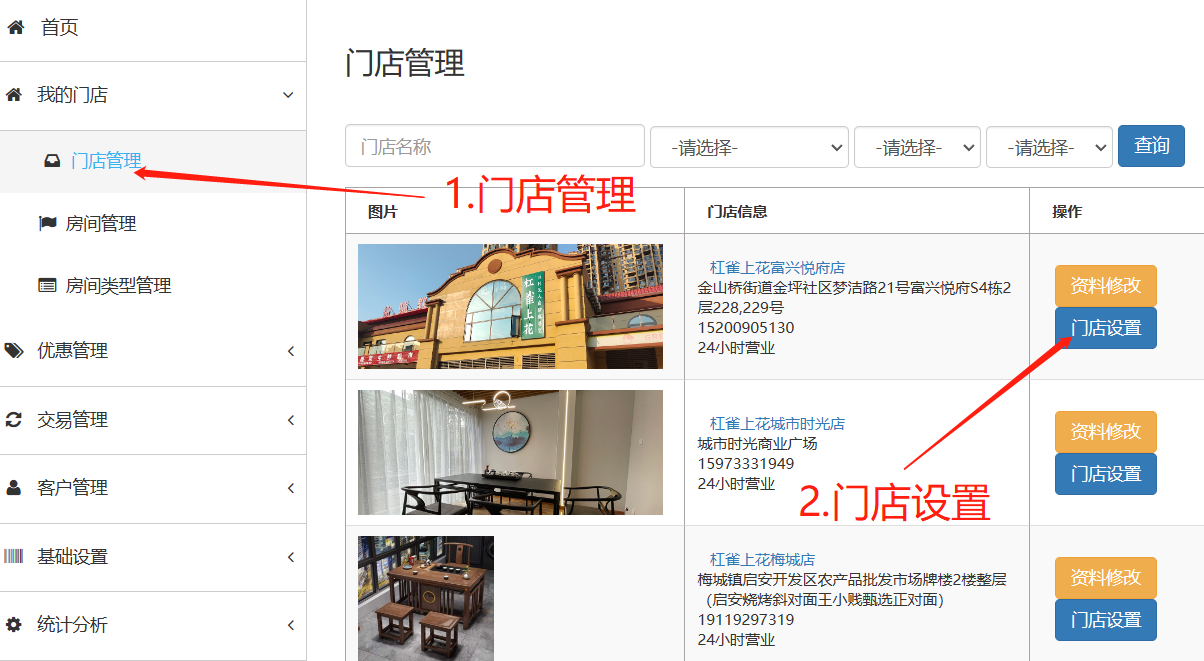The width and height of the screenshot is (1204, 661).
Task: Focus the 门店名称 search field
Action: click(x=494, y=146)
